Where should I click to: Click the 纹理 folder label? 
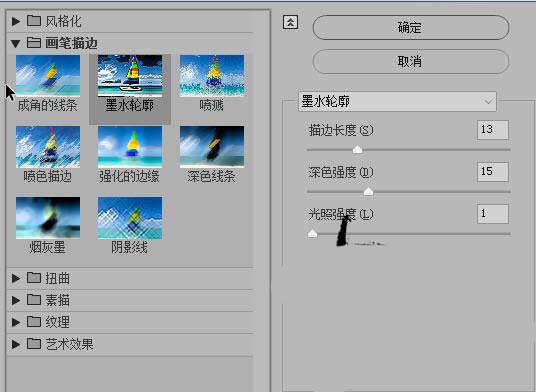(57, 322)
